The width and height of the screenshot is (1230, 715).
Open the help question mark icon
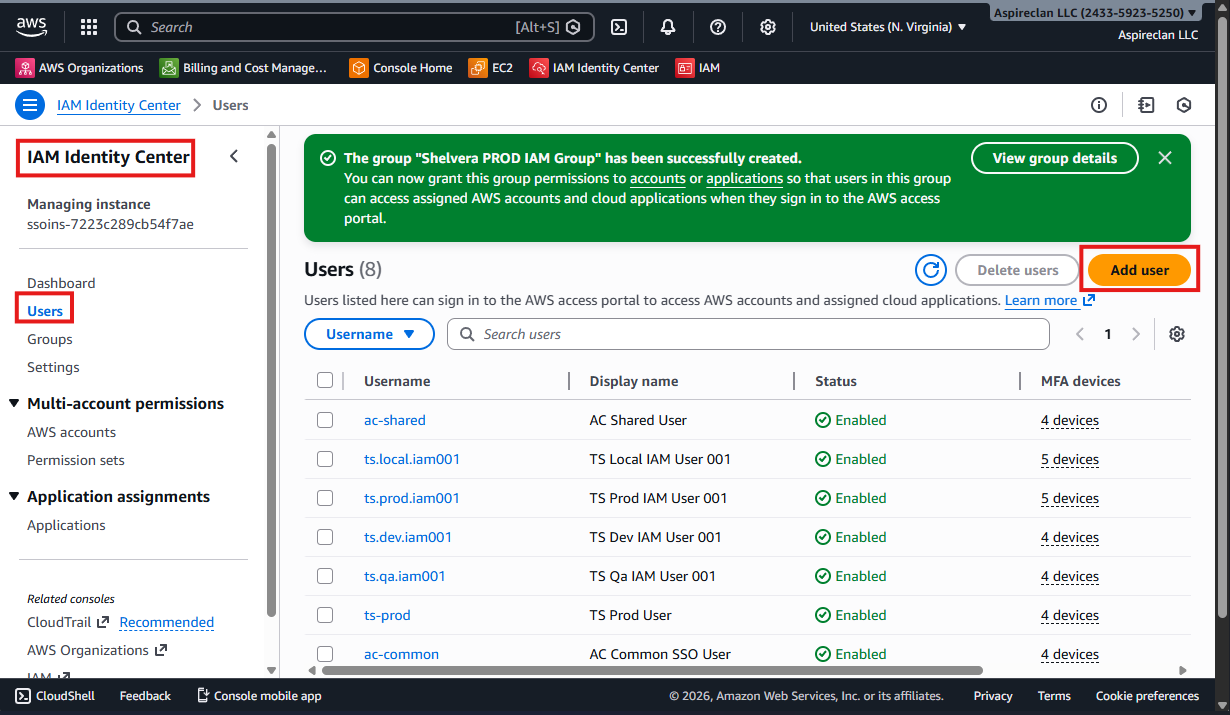point(718,27)
